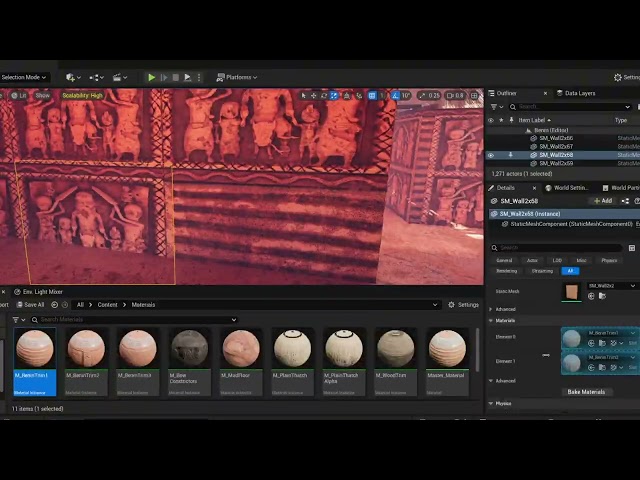
Task: Filter Details by Streaming category
Action: click(542, 271)
